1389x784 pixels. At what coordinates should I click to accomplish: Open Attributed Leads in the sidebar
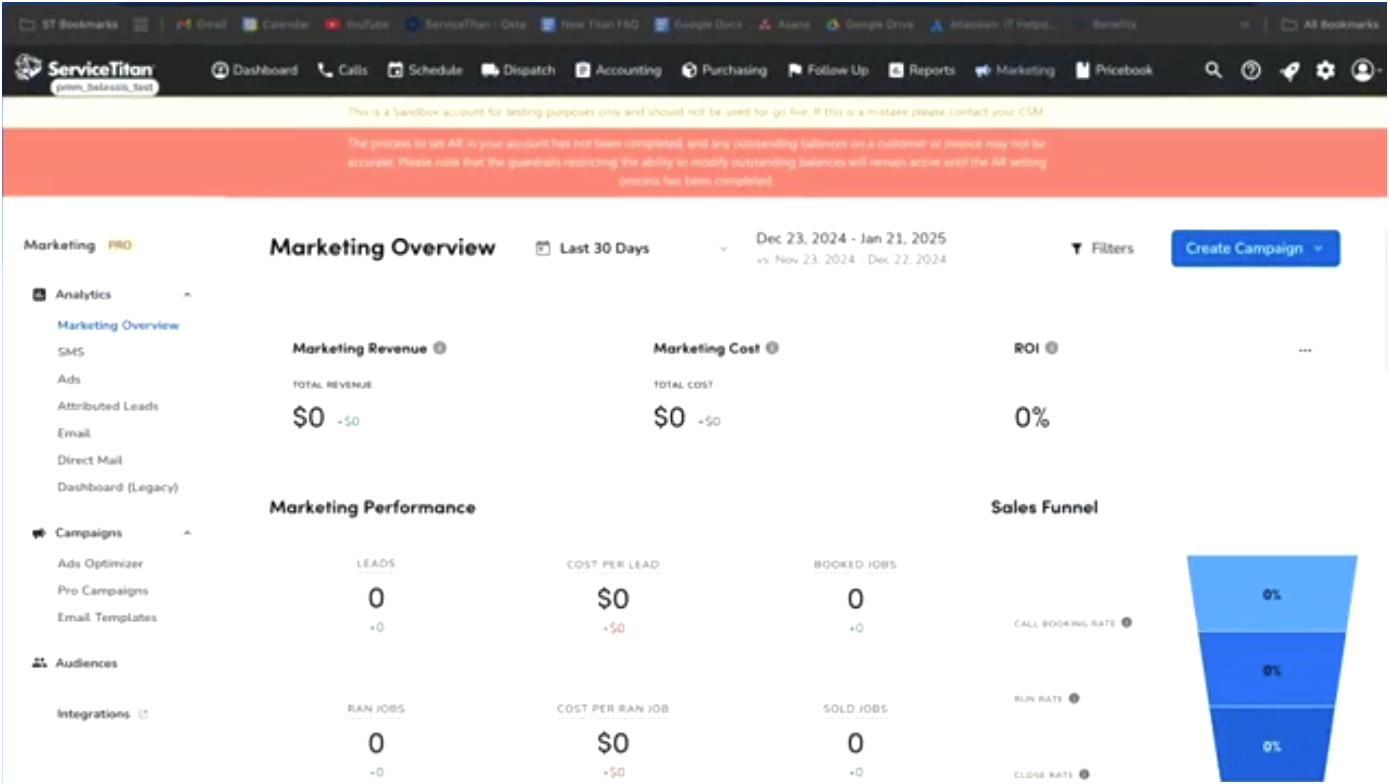108,406
